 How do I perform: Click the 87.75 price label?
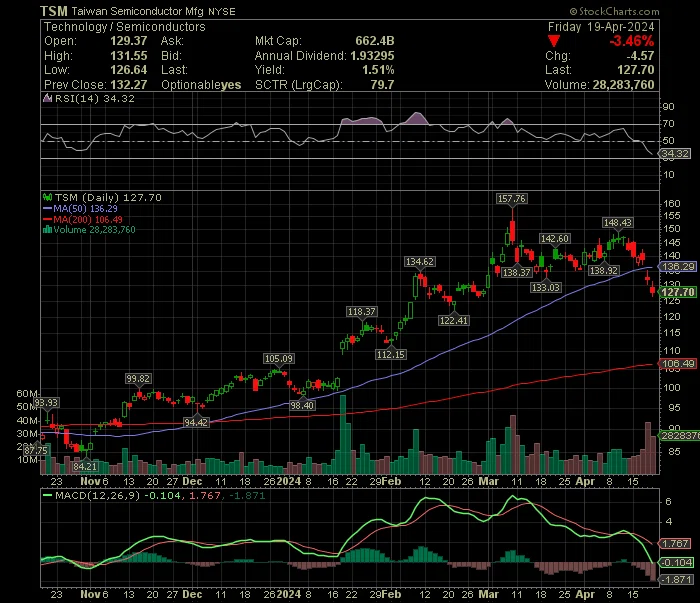pos(35,451)
